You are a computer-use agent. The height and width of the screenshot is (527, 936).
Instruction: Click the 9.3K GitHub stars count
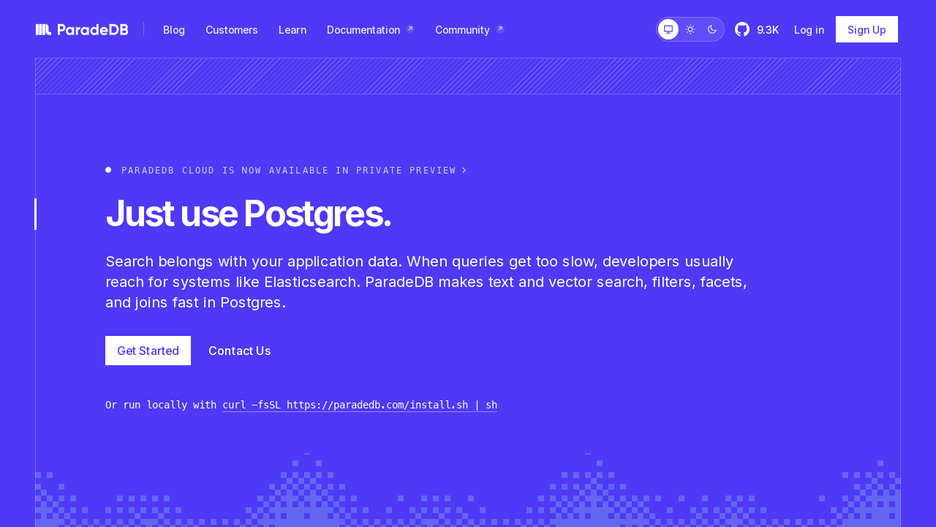pos(768,30)
